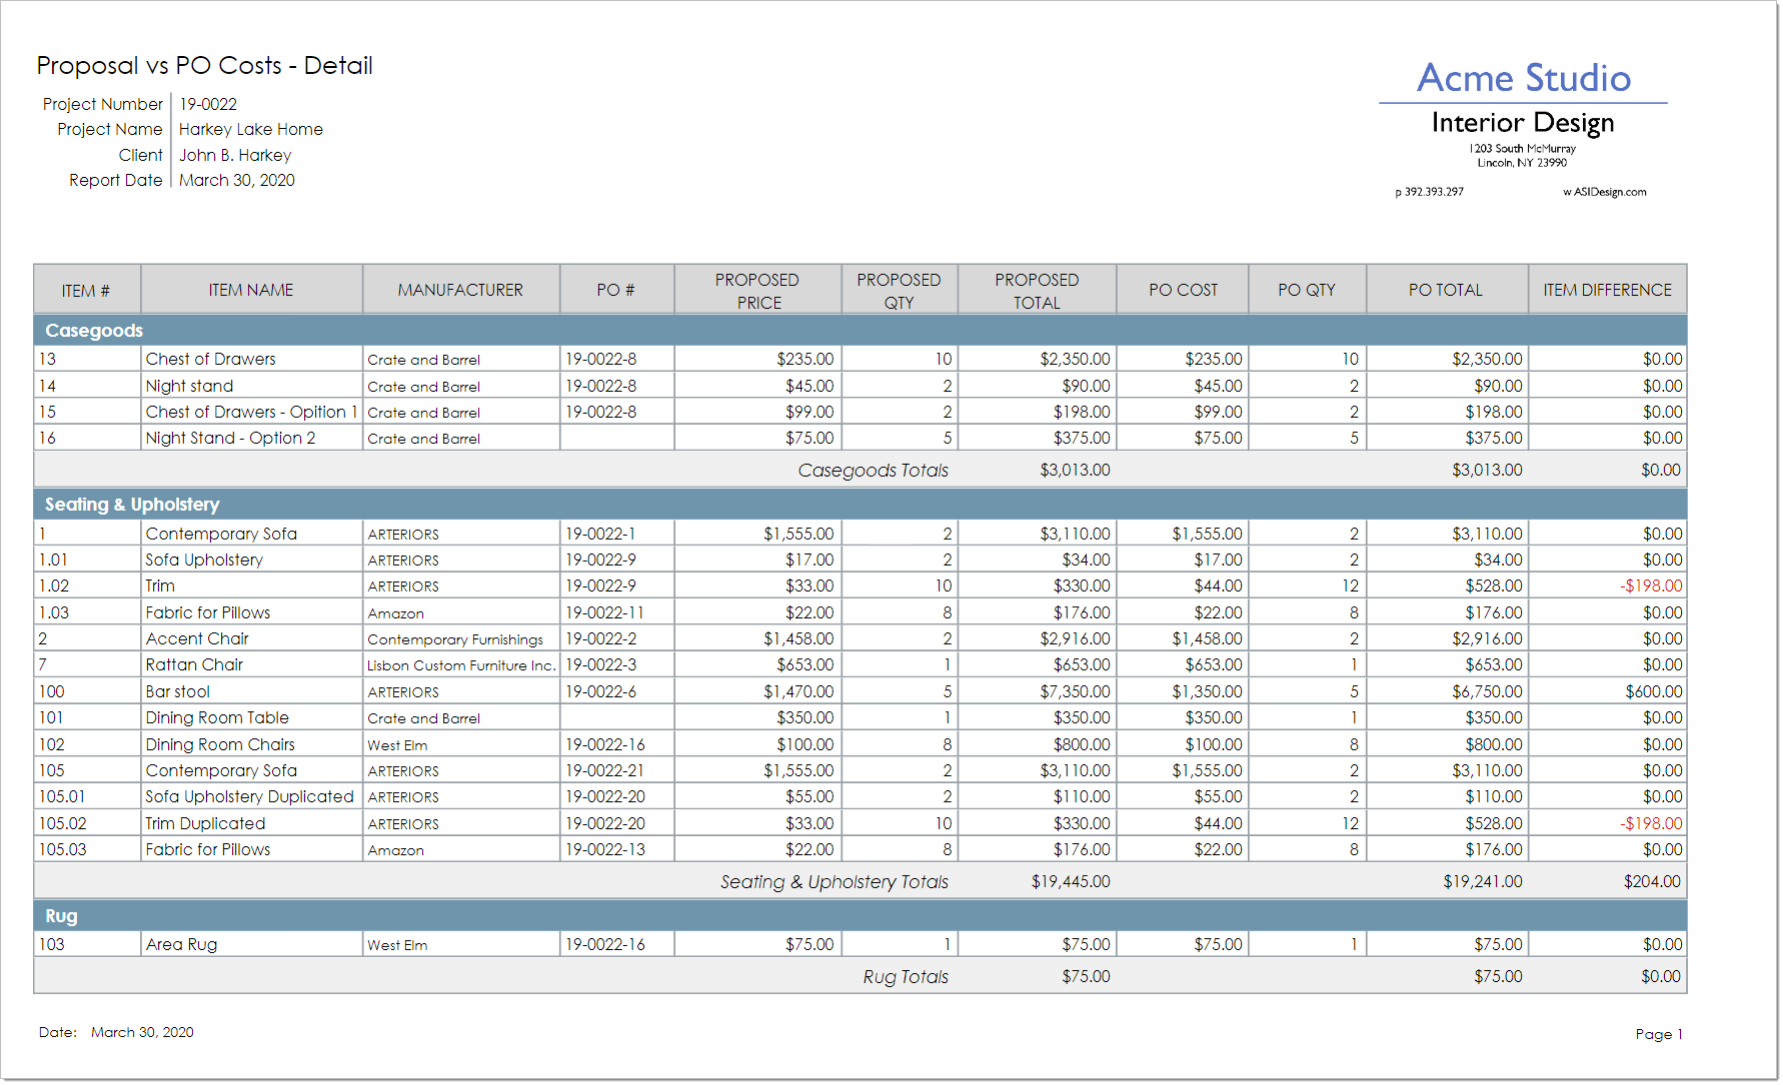Click Lisbon Custom Furniture Inc. cell
The height and width of the screenshot is (1085, 1783).
(x=460, y=665)
